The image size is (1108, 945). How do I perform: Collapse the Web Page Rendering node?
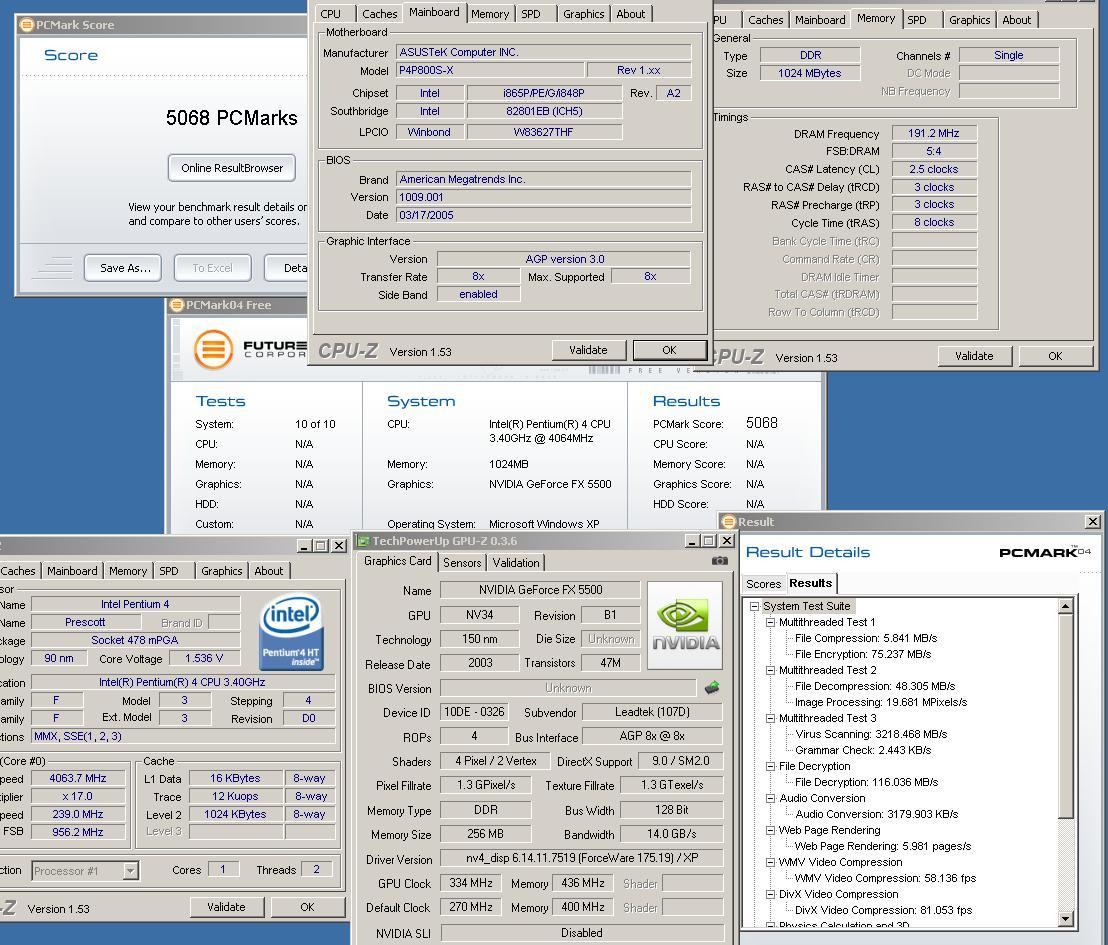pos(770,830)
